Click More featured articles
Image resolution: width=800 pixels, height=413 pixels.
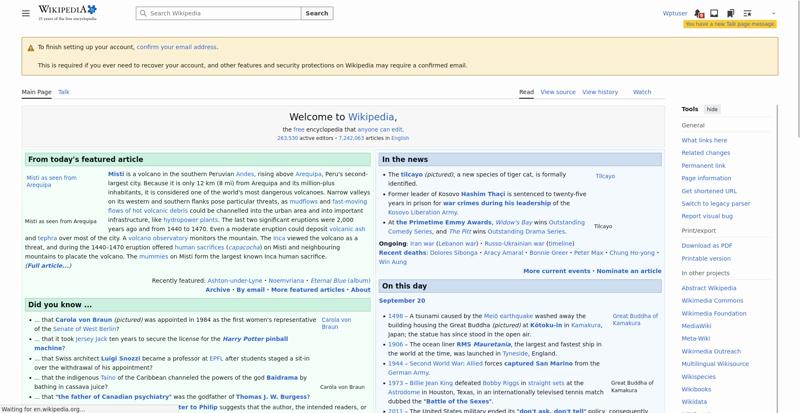(308, 289)
